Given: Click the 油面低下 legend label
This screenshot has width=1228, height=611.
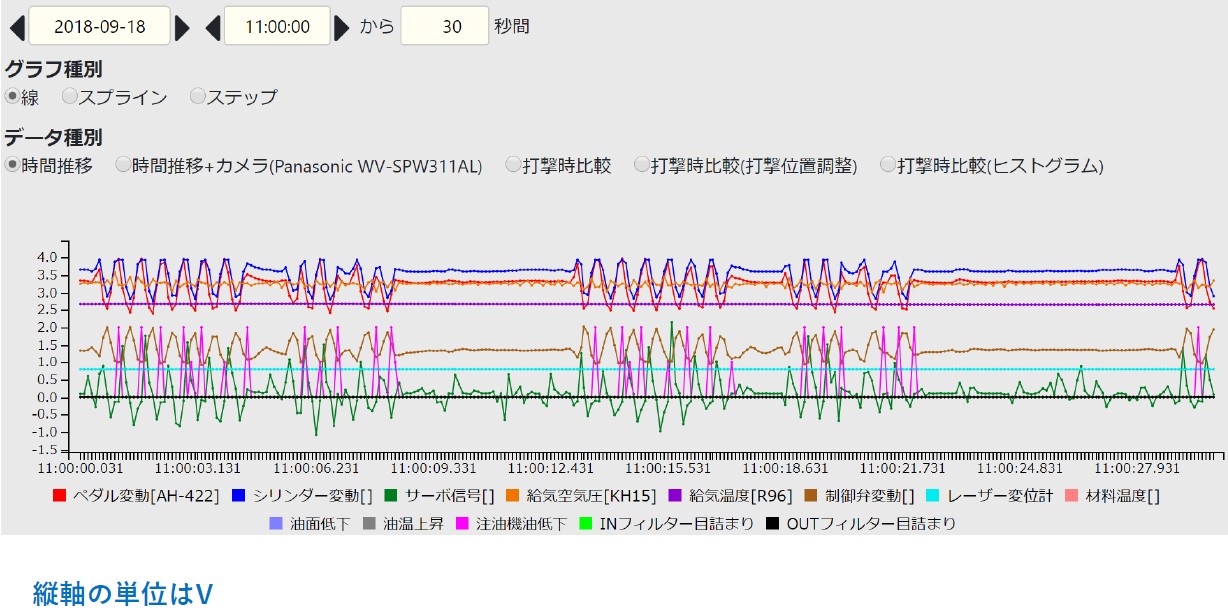Looking at the screenshot, I should pyautogui.click(x=320, y=523).
